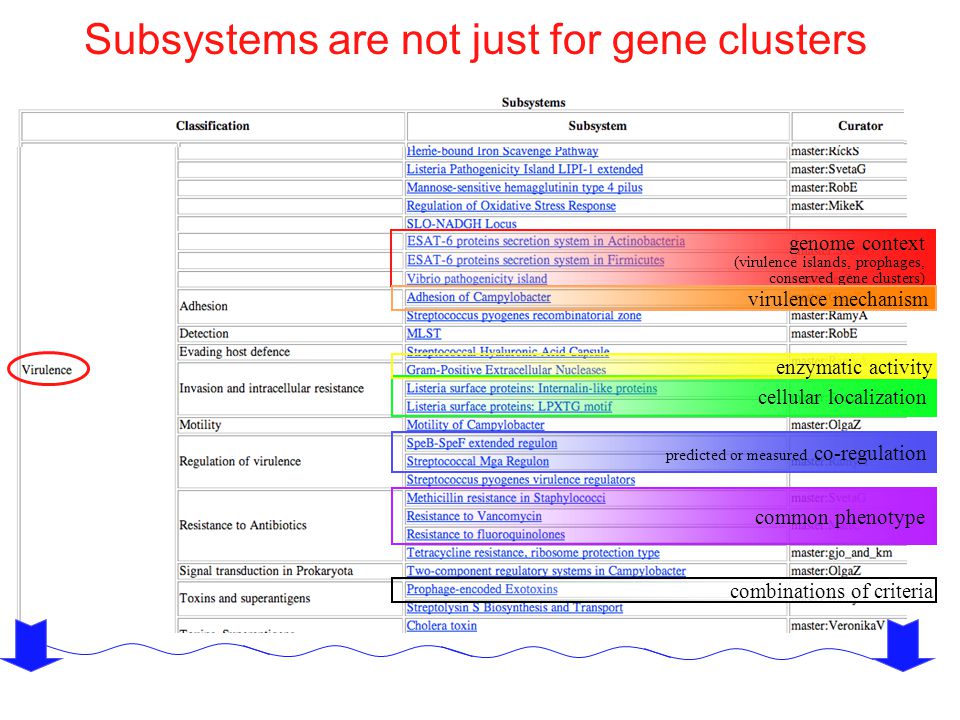Open Streptococcal Hyaluronic Acid Capsule link
960x720 pixels.
(508, 351)
